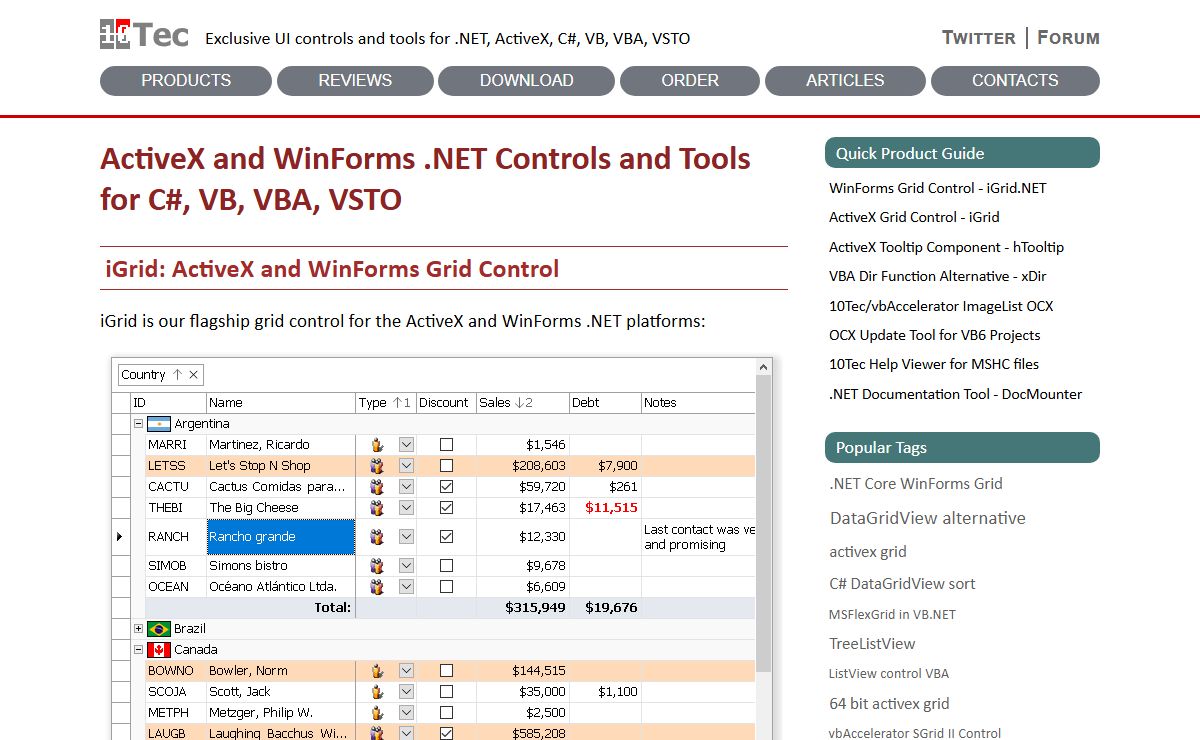Remove Country grouping with its X icon
This screenshot has width=1200, height=740.
point(194,375)
